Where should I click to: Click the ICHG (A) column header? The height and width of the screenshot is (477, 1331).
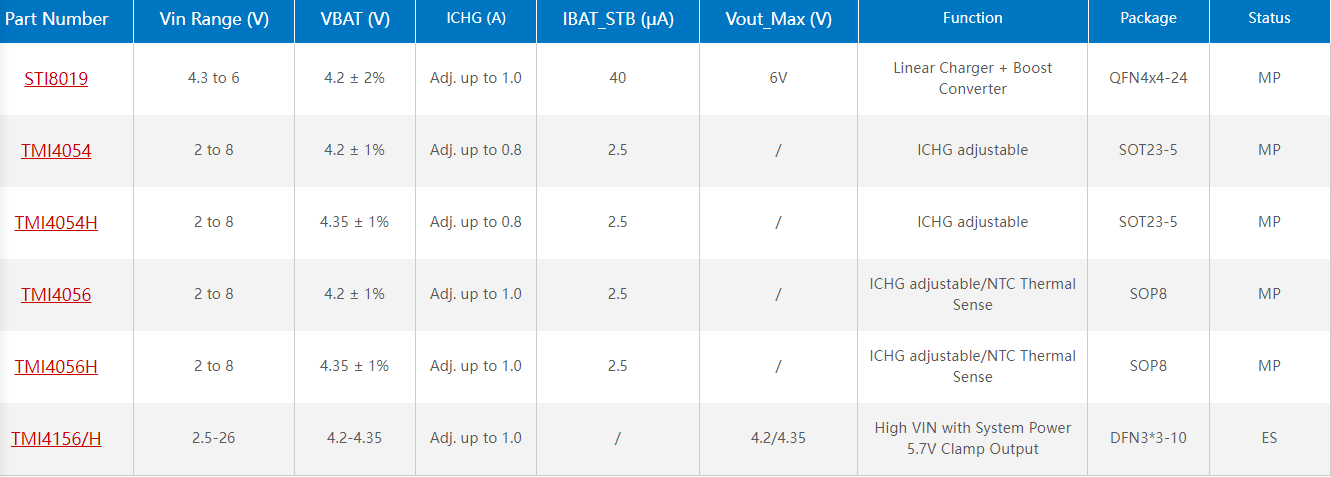click(x=476, y=18)
